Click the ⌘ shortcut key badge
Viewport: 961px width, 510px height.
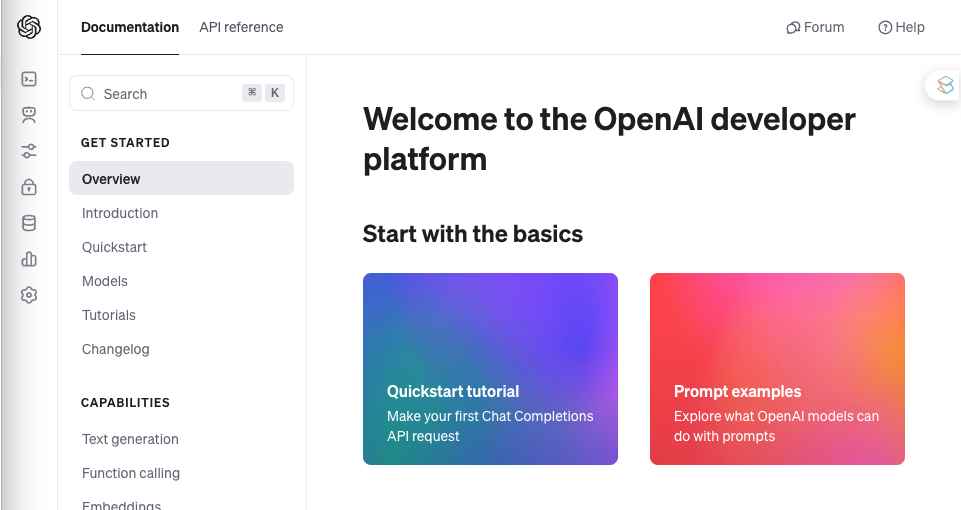(252, 93)
